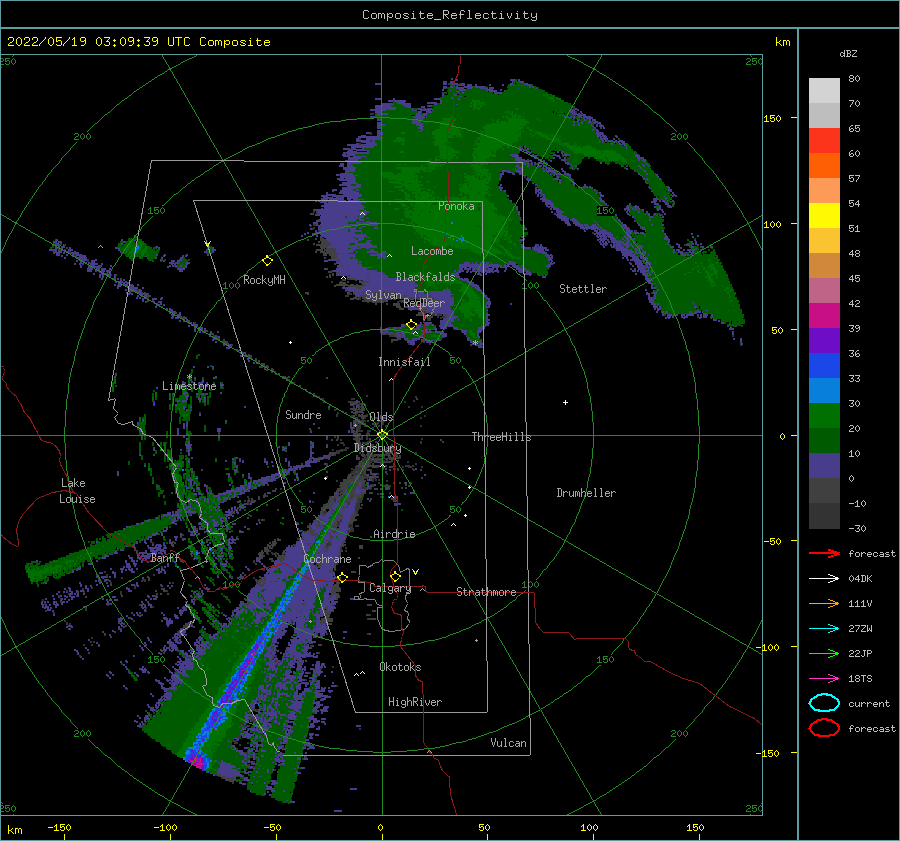Image resolution: width=900 pixels, height=841 pixels.
Task: Click the Calgary city label
Action: (x=390, y=588)
